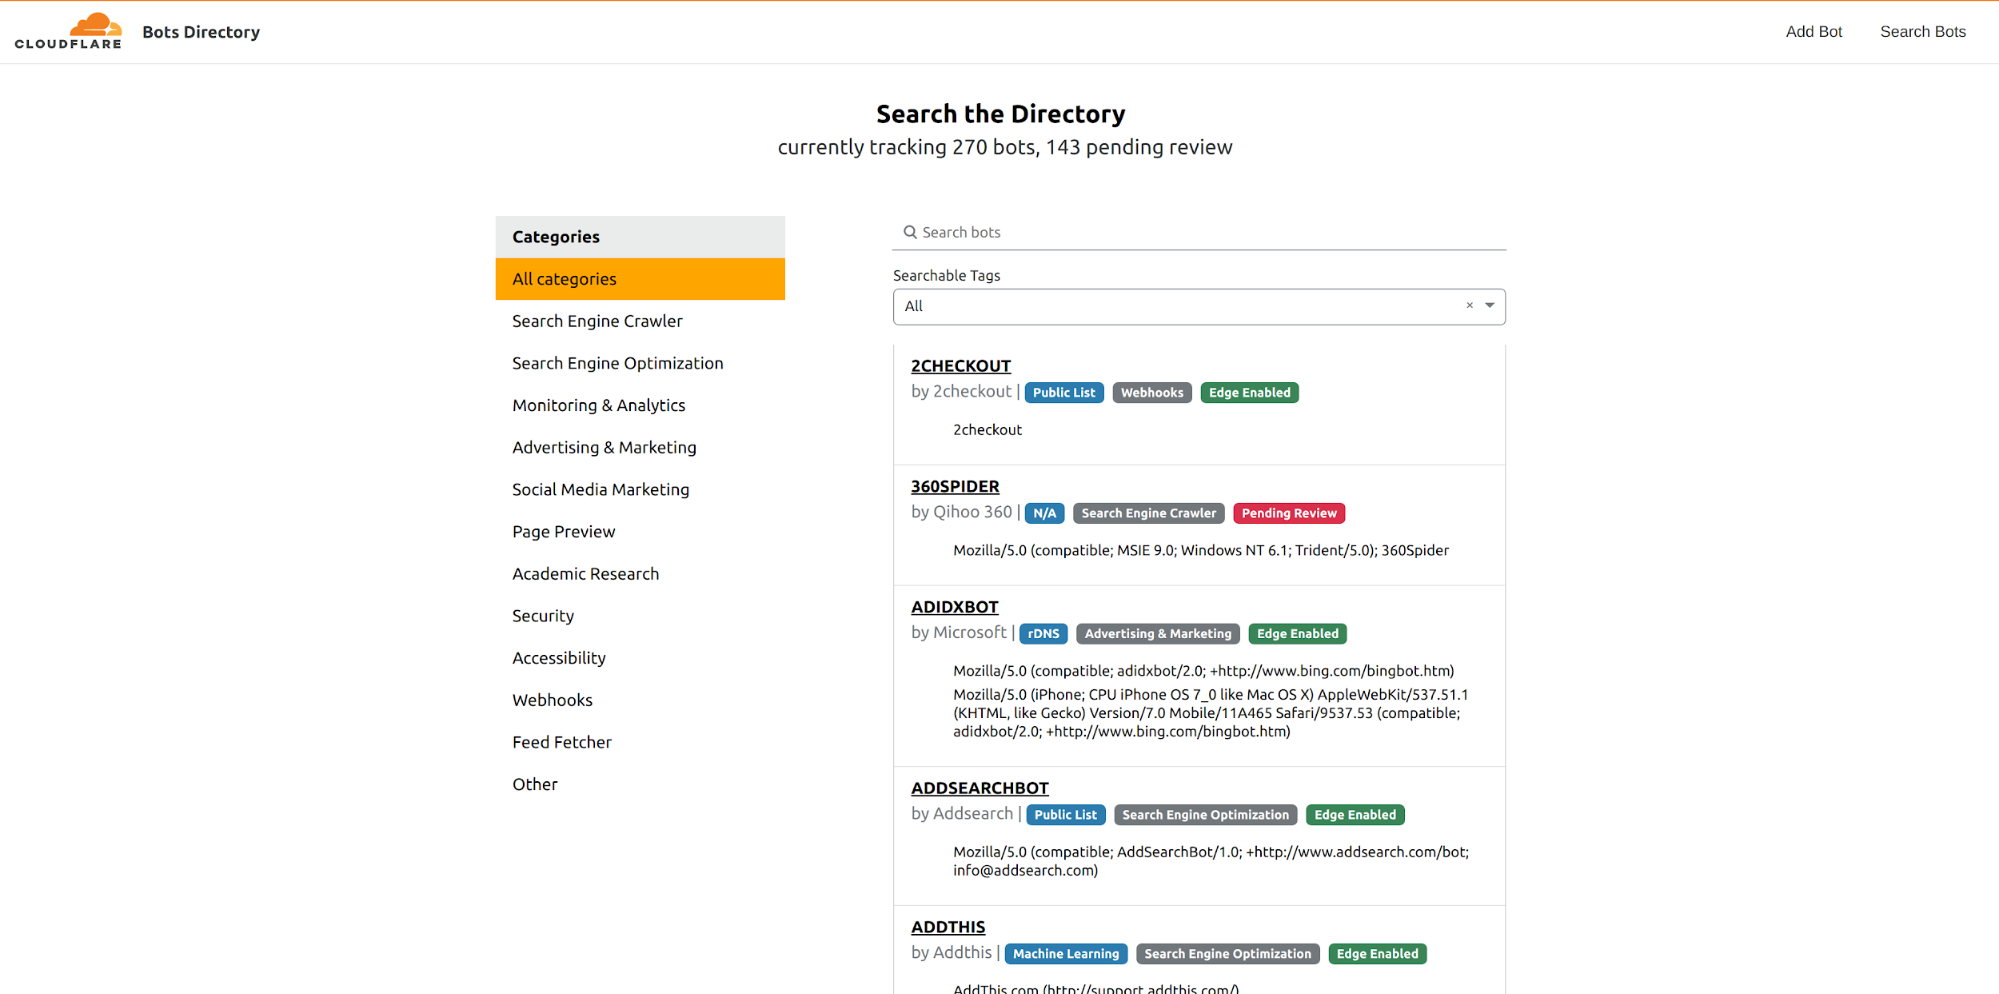Click the rDNS tag on ADIDXBOT
Screen dimensions: 1999x994
[1043, 634]
